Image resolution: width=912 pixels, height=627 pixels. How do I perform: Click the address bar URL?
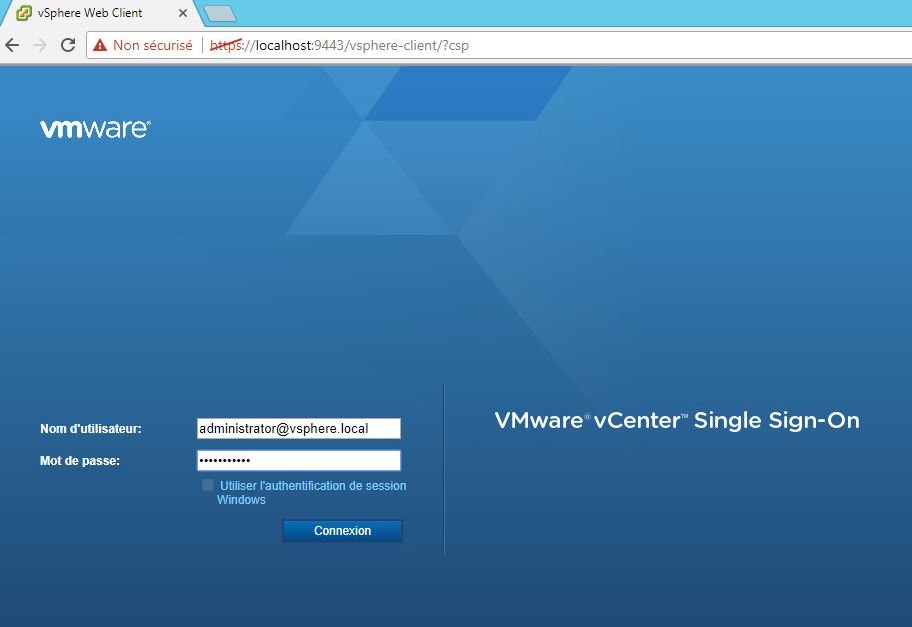point(339,45)
